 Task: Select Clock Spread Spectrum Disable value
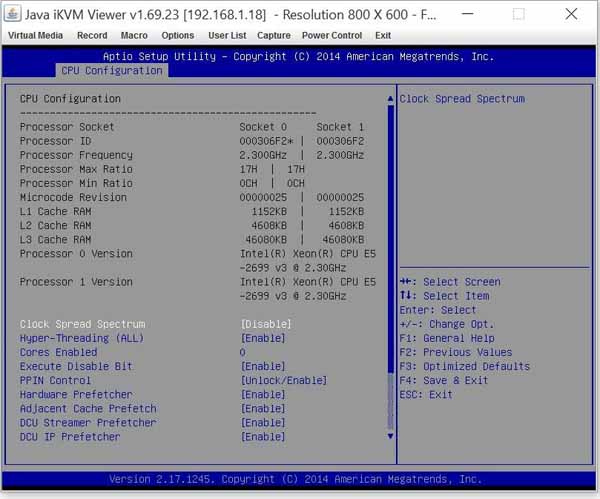pyautogui.click(x=266, y=324)
